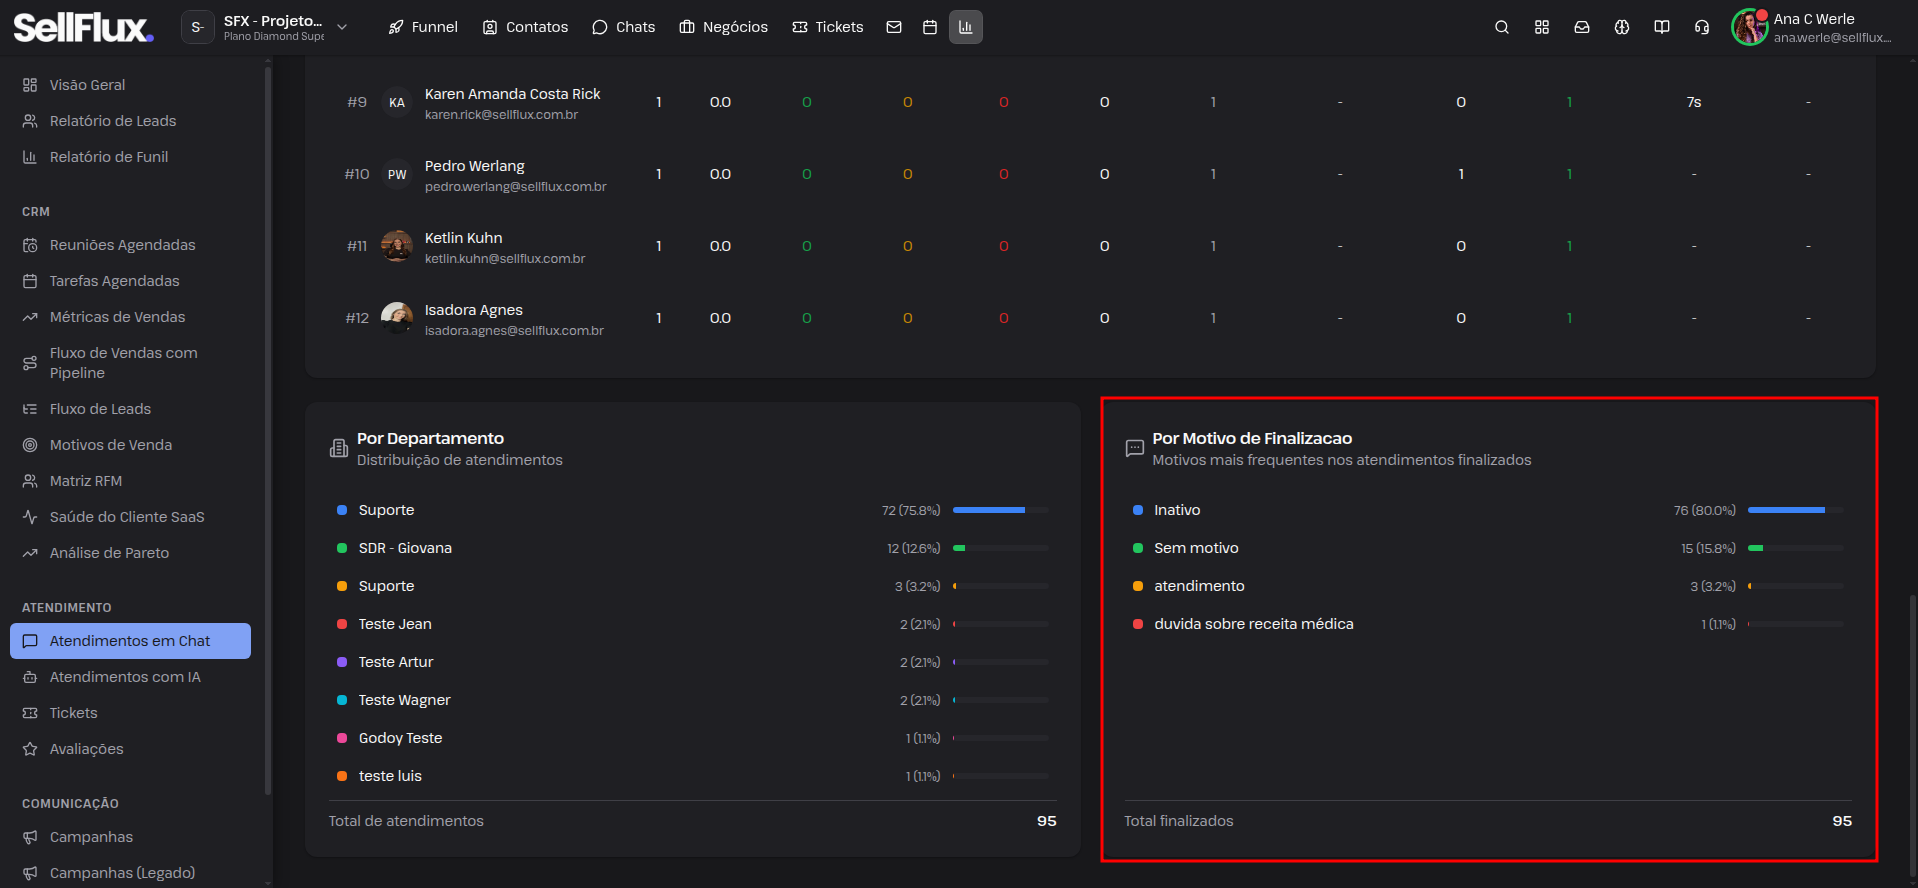Open Negócios from the top navigation
1918x888 pixels.
click(x=723, y=27)
